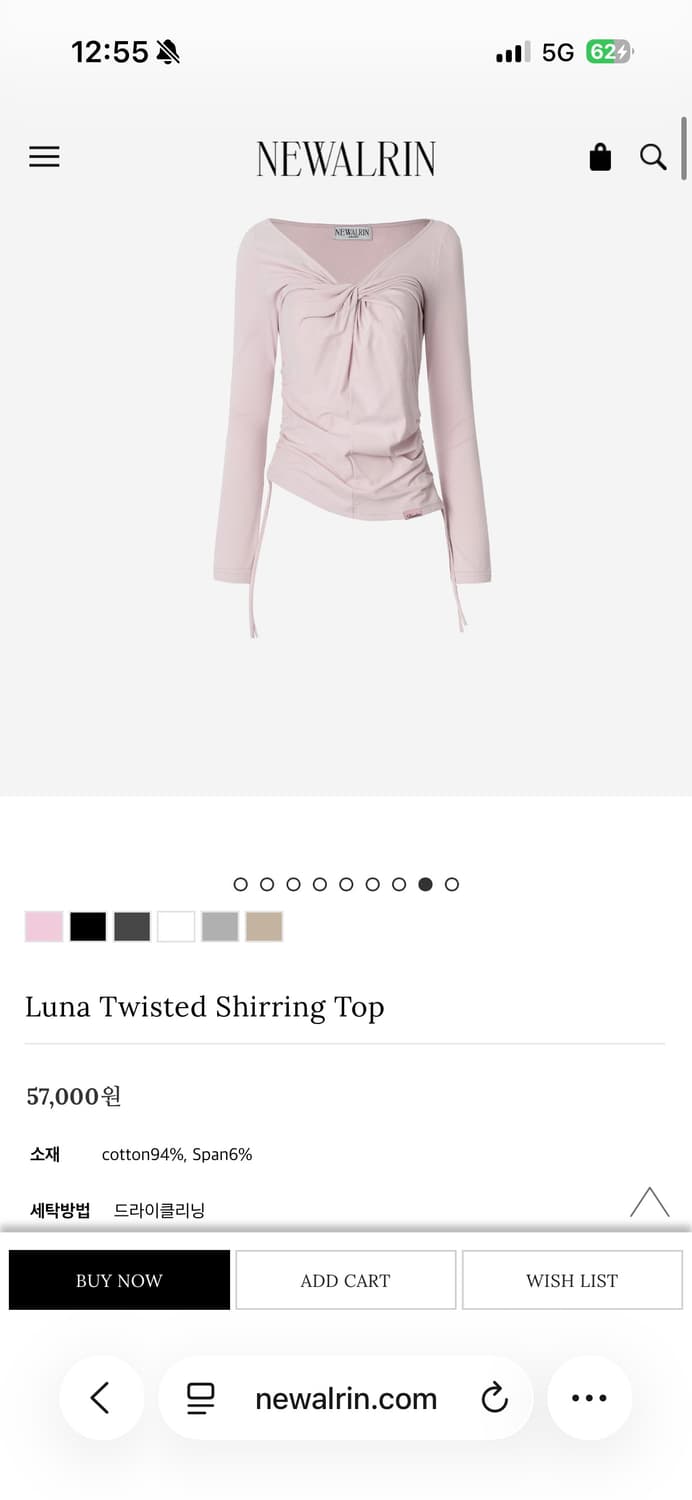Tap the newalrin.com address field
The image size is (692, 1500).
pyautogui.click(x=346, y=1398)
